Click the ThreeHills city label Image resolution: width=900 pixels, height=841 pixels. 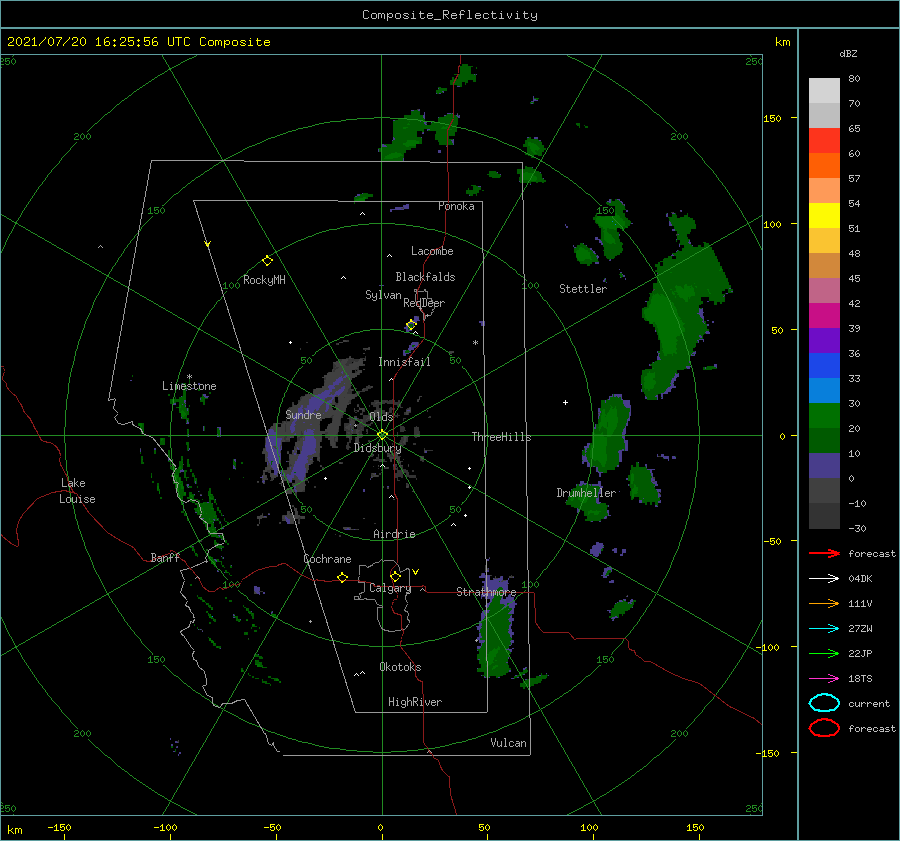(x=501, y=437)
